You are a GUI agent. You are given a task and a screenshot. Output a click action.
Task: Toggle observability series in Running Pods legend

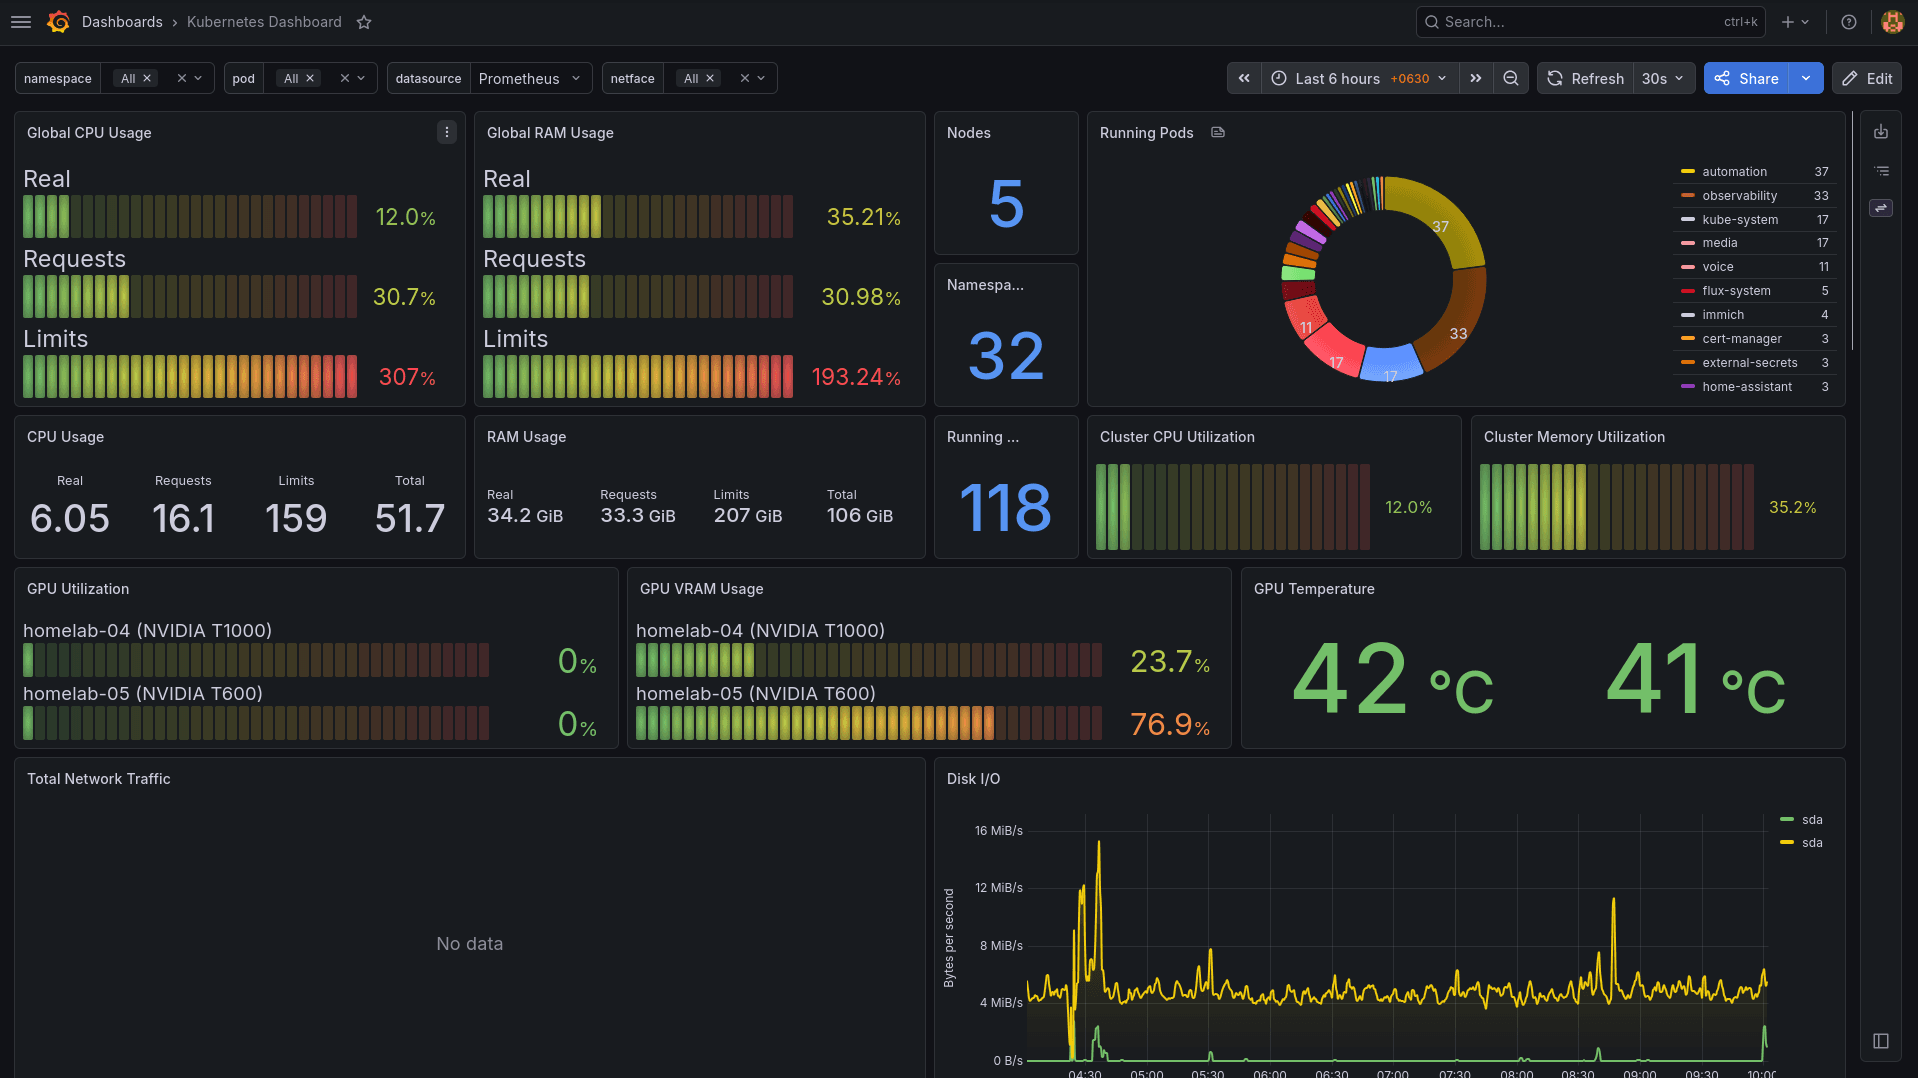tap(1739, 196)
